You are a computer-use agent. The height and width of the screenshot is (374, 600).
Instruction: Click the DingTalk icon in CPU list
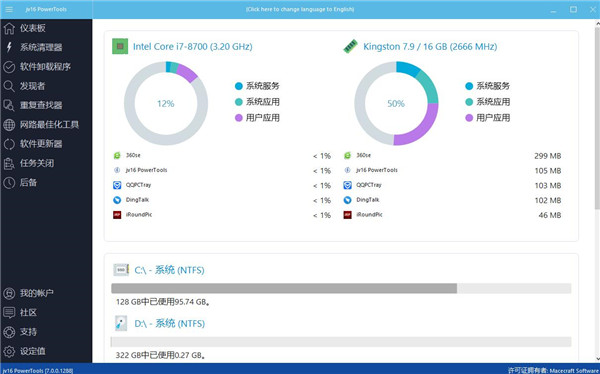click(x=117, y=200)
